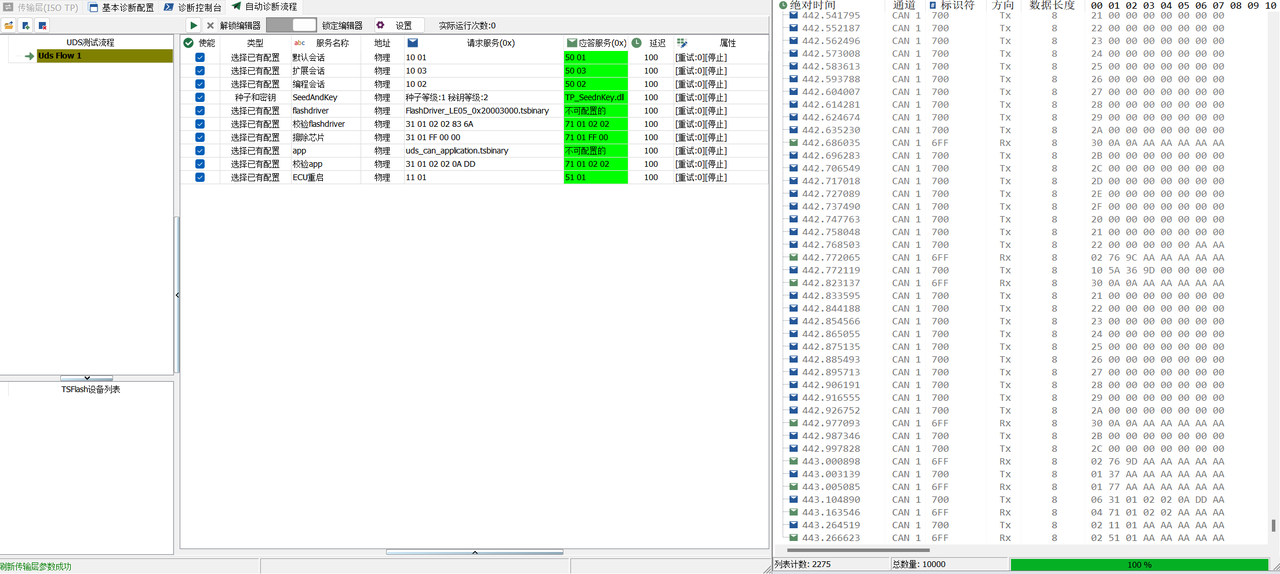Click the Rx message icon at 442.772065
This screenshot has height=574, width=1280.
click(x=794, y=258)
